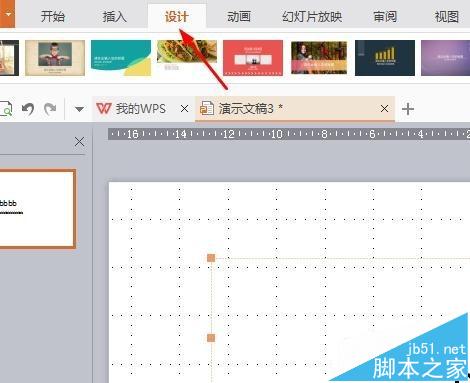
Task: Open the 开始 ribbon tab
Action: pyautogui.click(x=53, y=16)
